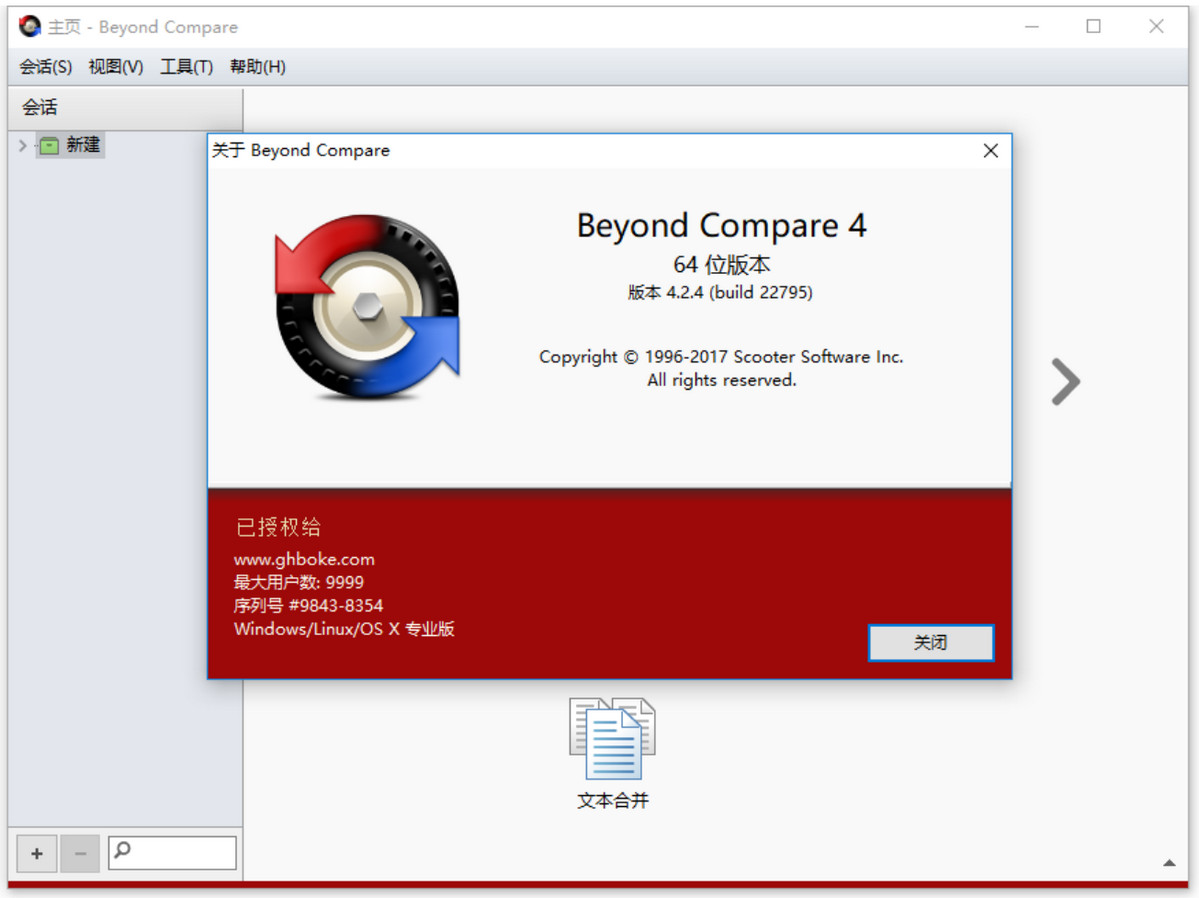Image resolution: width=1199 pixels, height=898 pixels.
Task: Click the www.ghboke.com license text
Action: click(304, 559)
